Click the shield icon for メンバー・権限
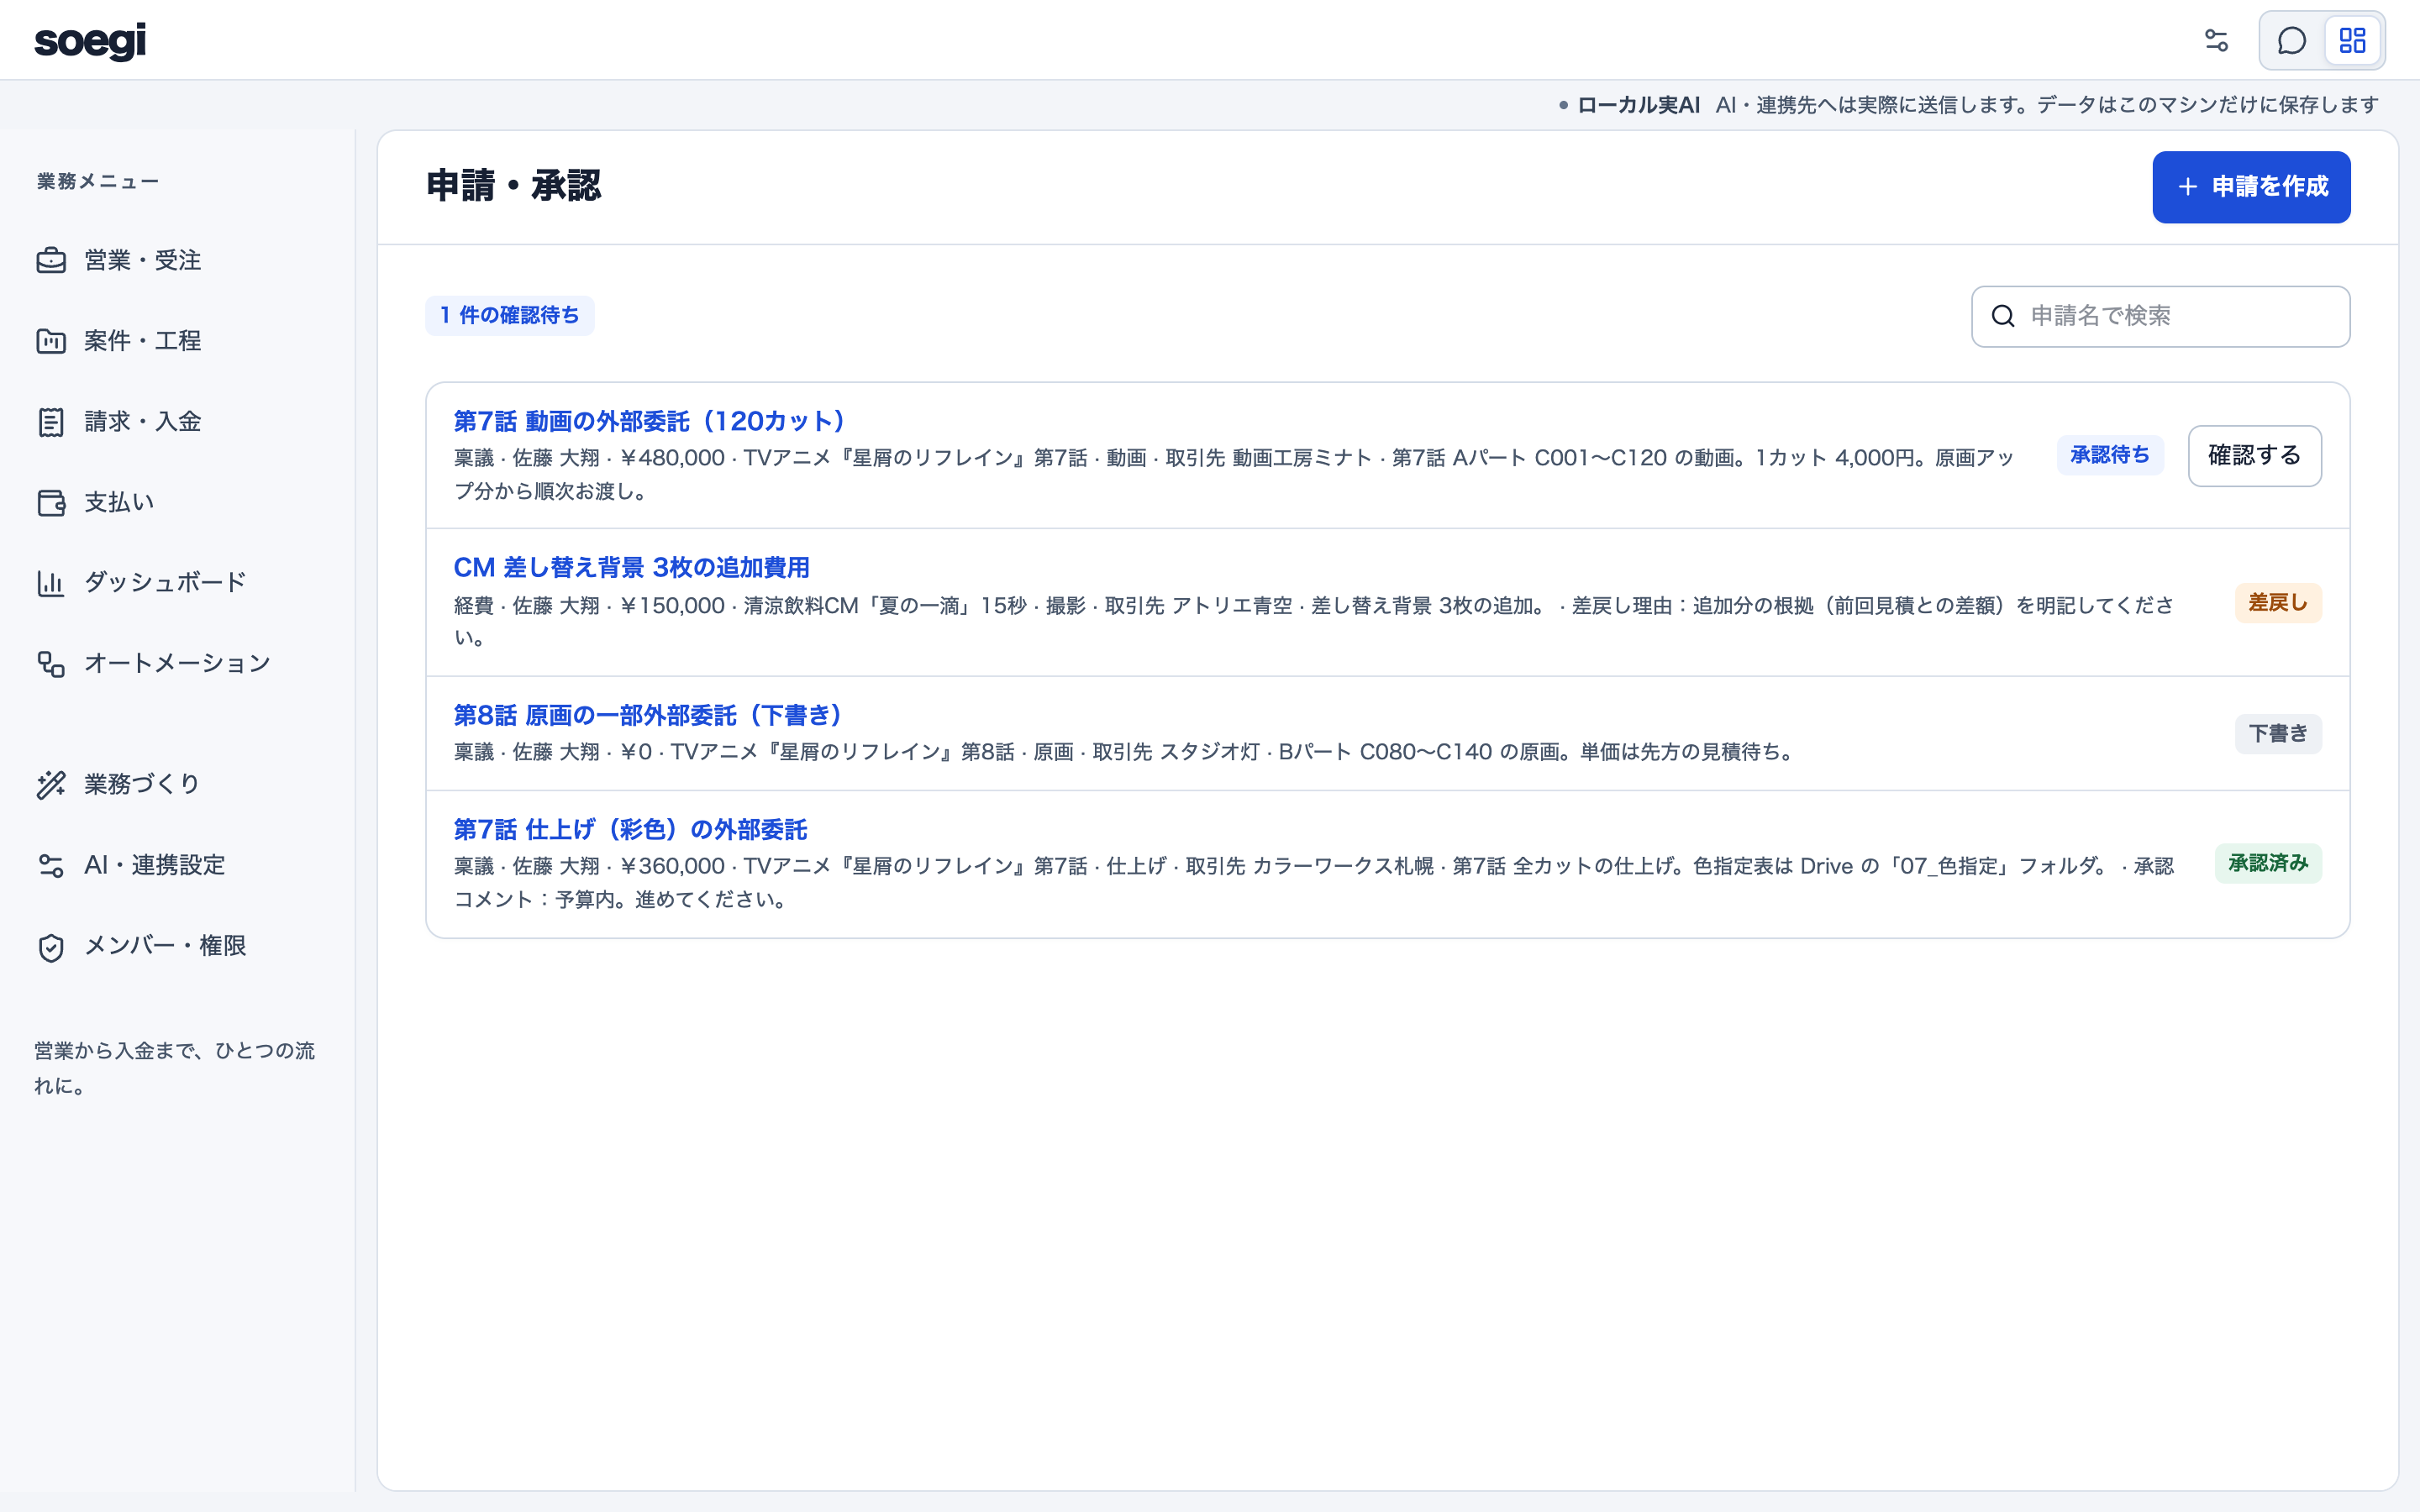2420x1512 pixels. click(x=51, y=947)
